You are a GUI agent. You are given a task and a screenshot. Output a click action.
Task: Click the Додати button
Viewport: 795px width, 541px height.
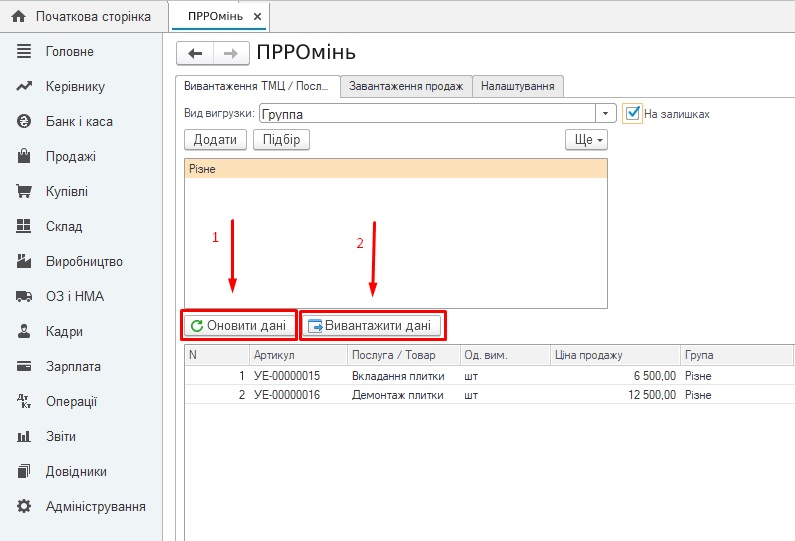point(215,140)
